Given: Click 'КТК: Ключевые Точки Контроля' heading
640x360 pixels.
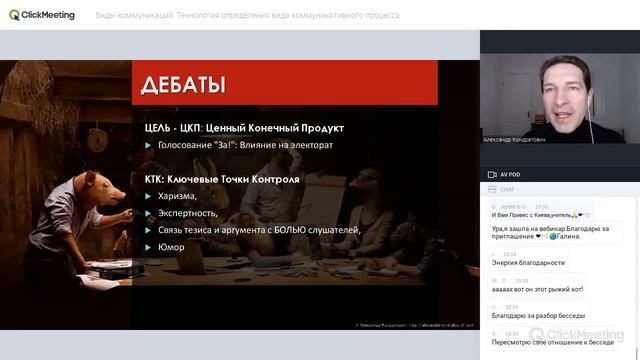Looking at the screenshot, I should point(222,179).
